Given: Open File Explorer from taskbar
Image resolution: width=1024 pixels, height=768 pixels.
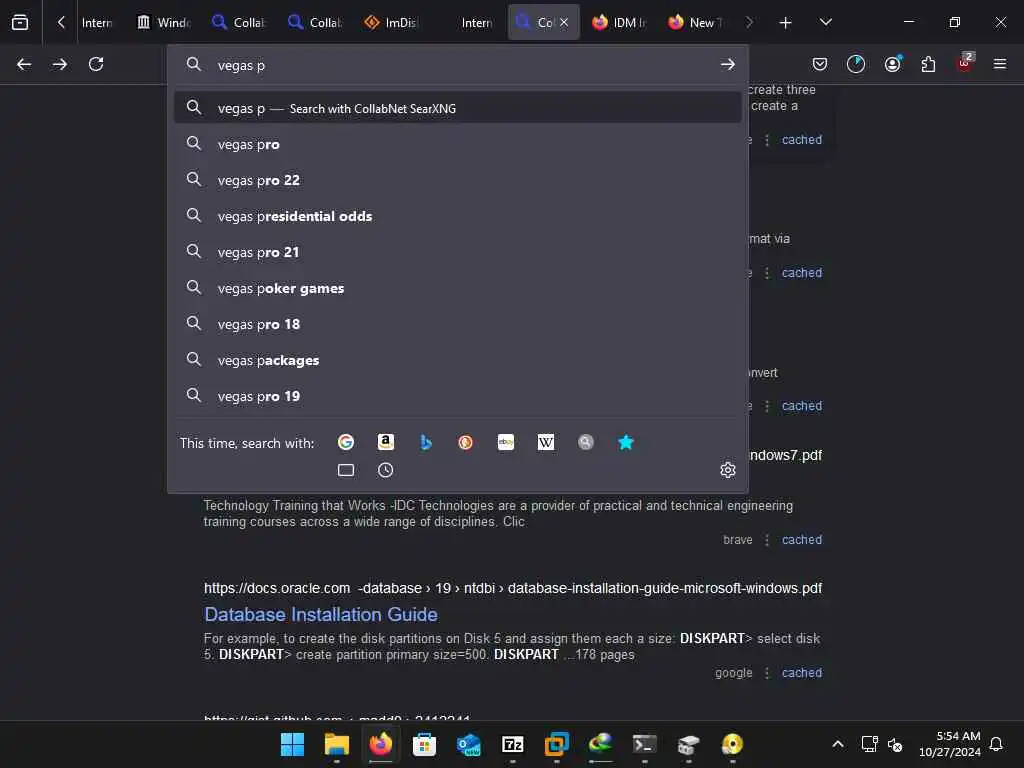Looking at the screenshot, I should pos(337,744).
